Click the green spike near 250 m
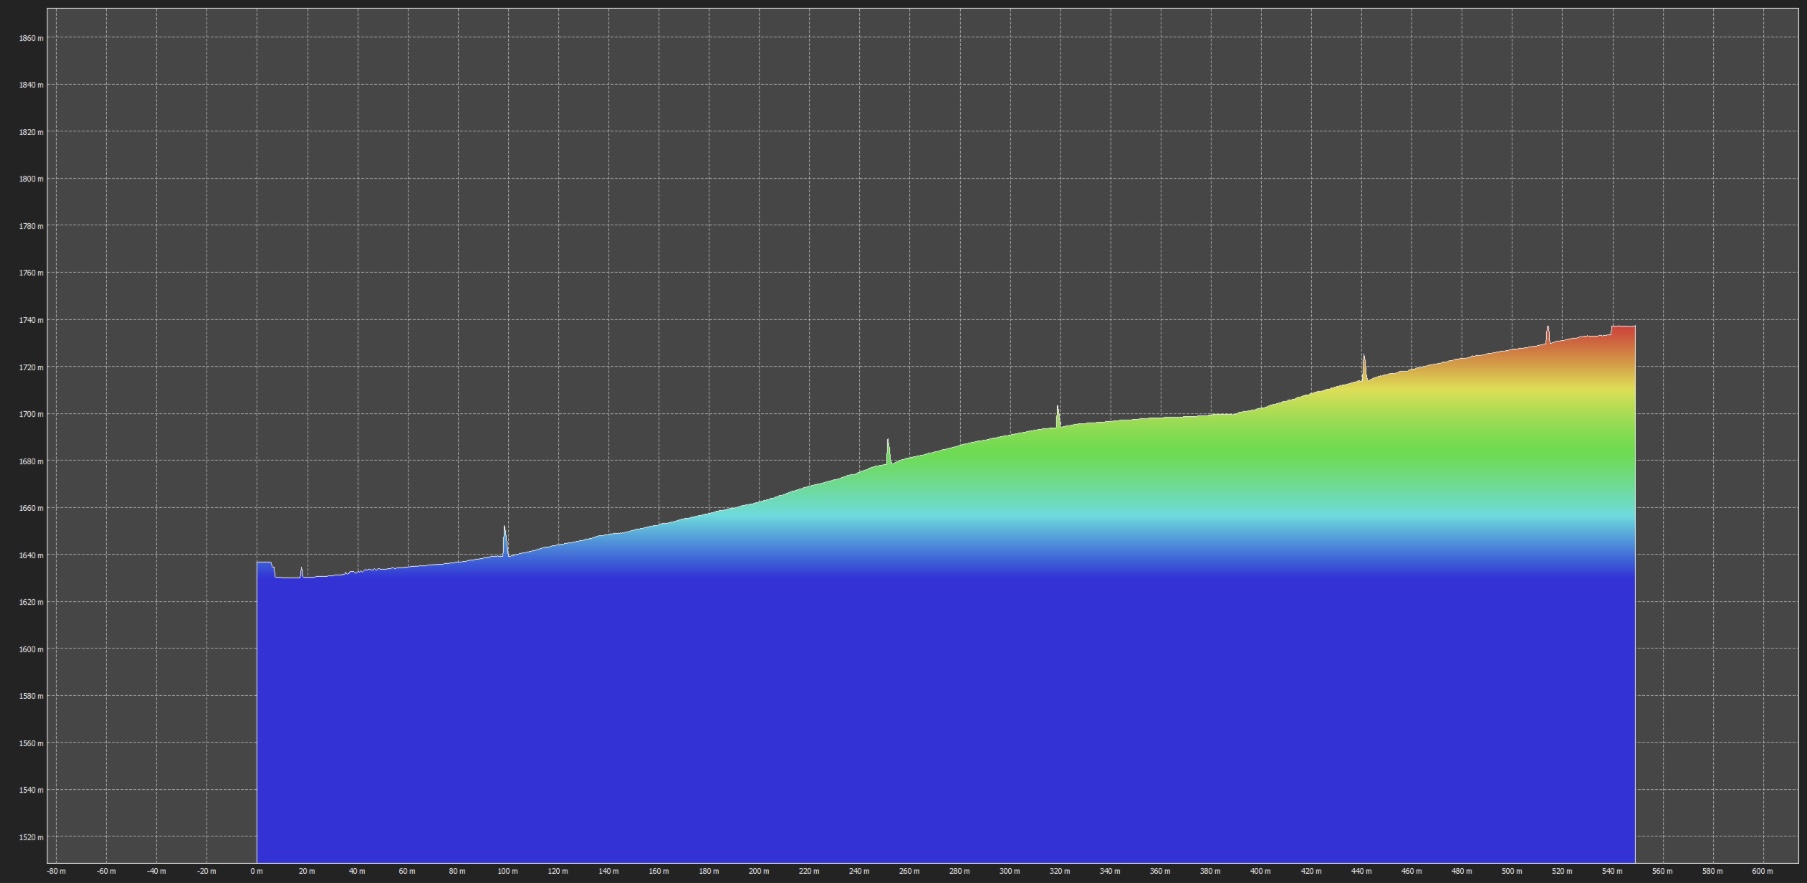Viewport: 1807px width, 883px height. point(888,452)
